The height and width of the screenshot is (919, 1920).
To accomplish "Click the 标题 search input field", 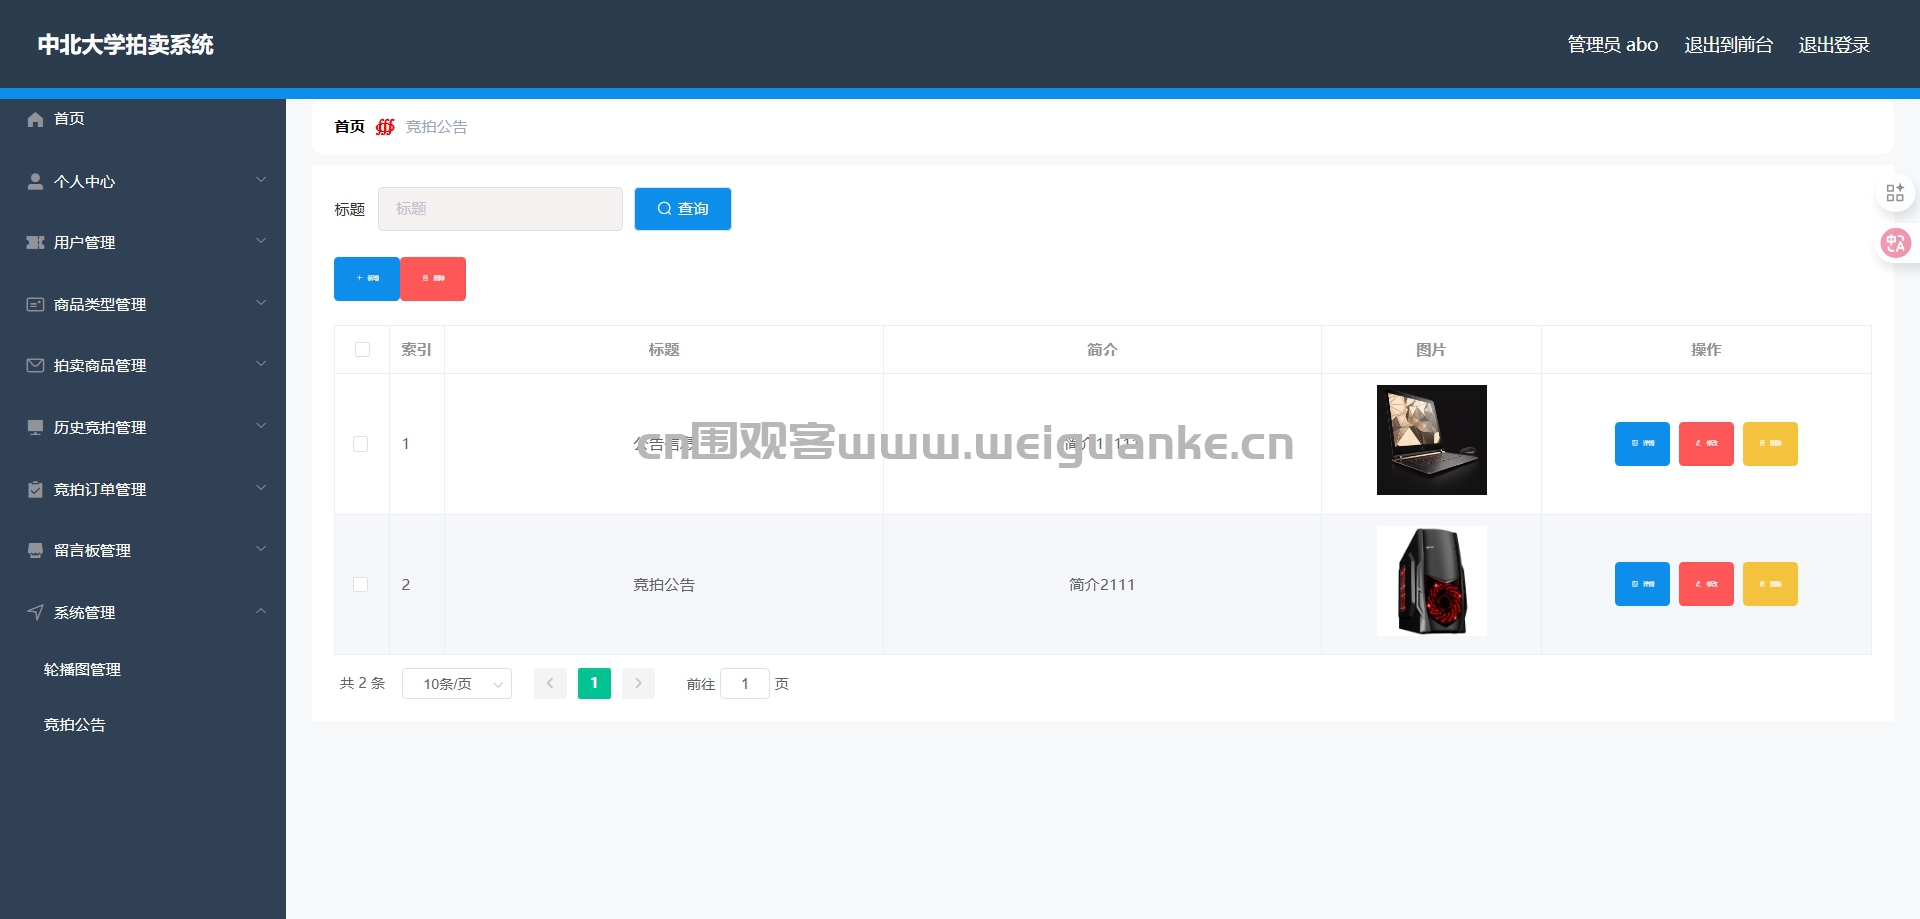I will [x=500, y=209].
